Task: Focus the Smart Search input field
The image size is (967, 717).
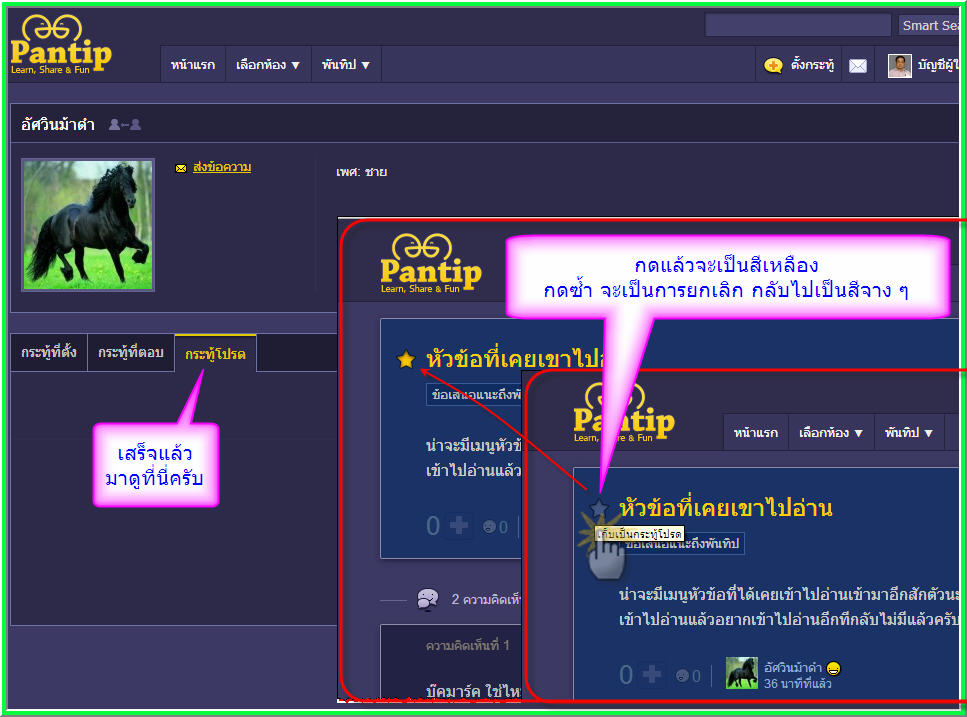Action: tap(797, 25)
